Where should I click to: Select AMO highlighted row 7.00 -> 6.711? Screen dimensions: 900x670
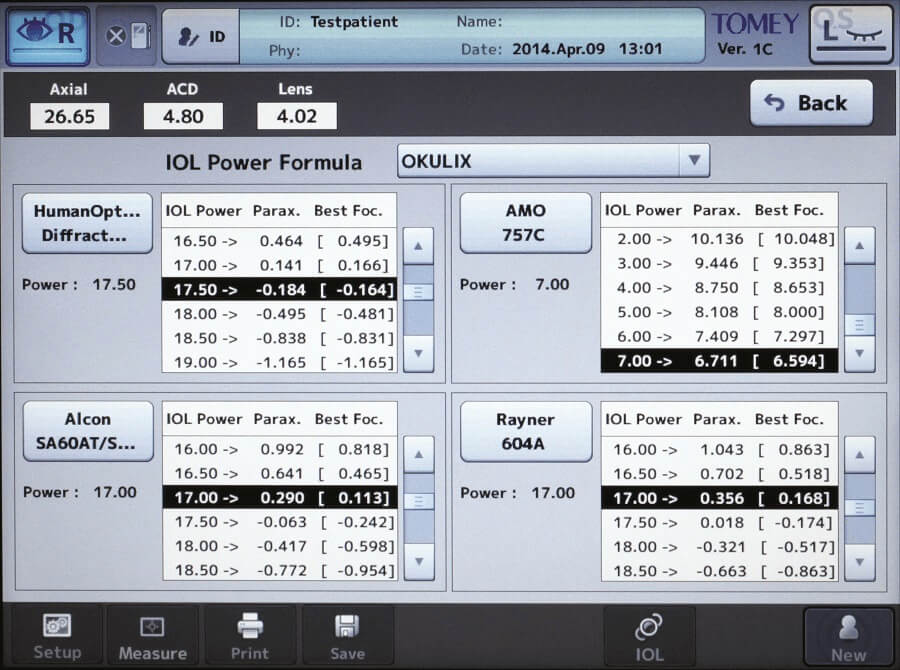(x=719, y=361)
